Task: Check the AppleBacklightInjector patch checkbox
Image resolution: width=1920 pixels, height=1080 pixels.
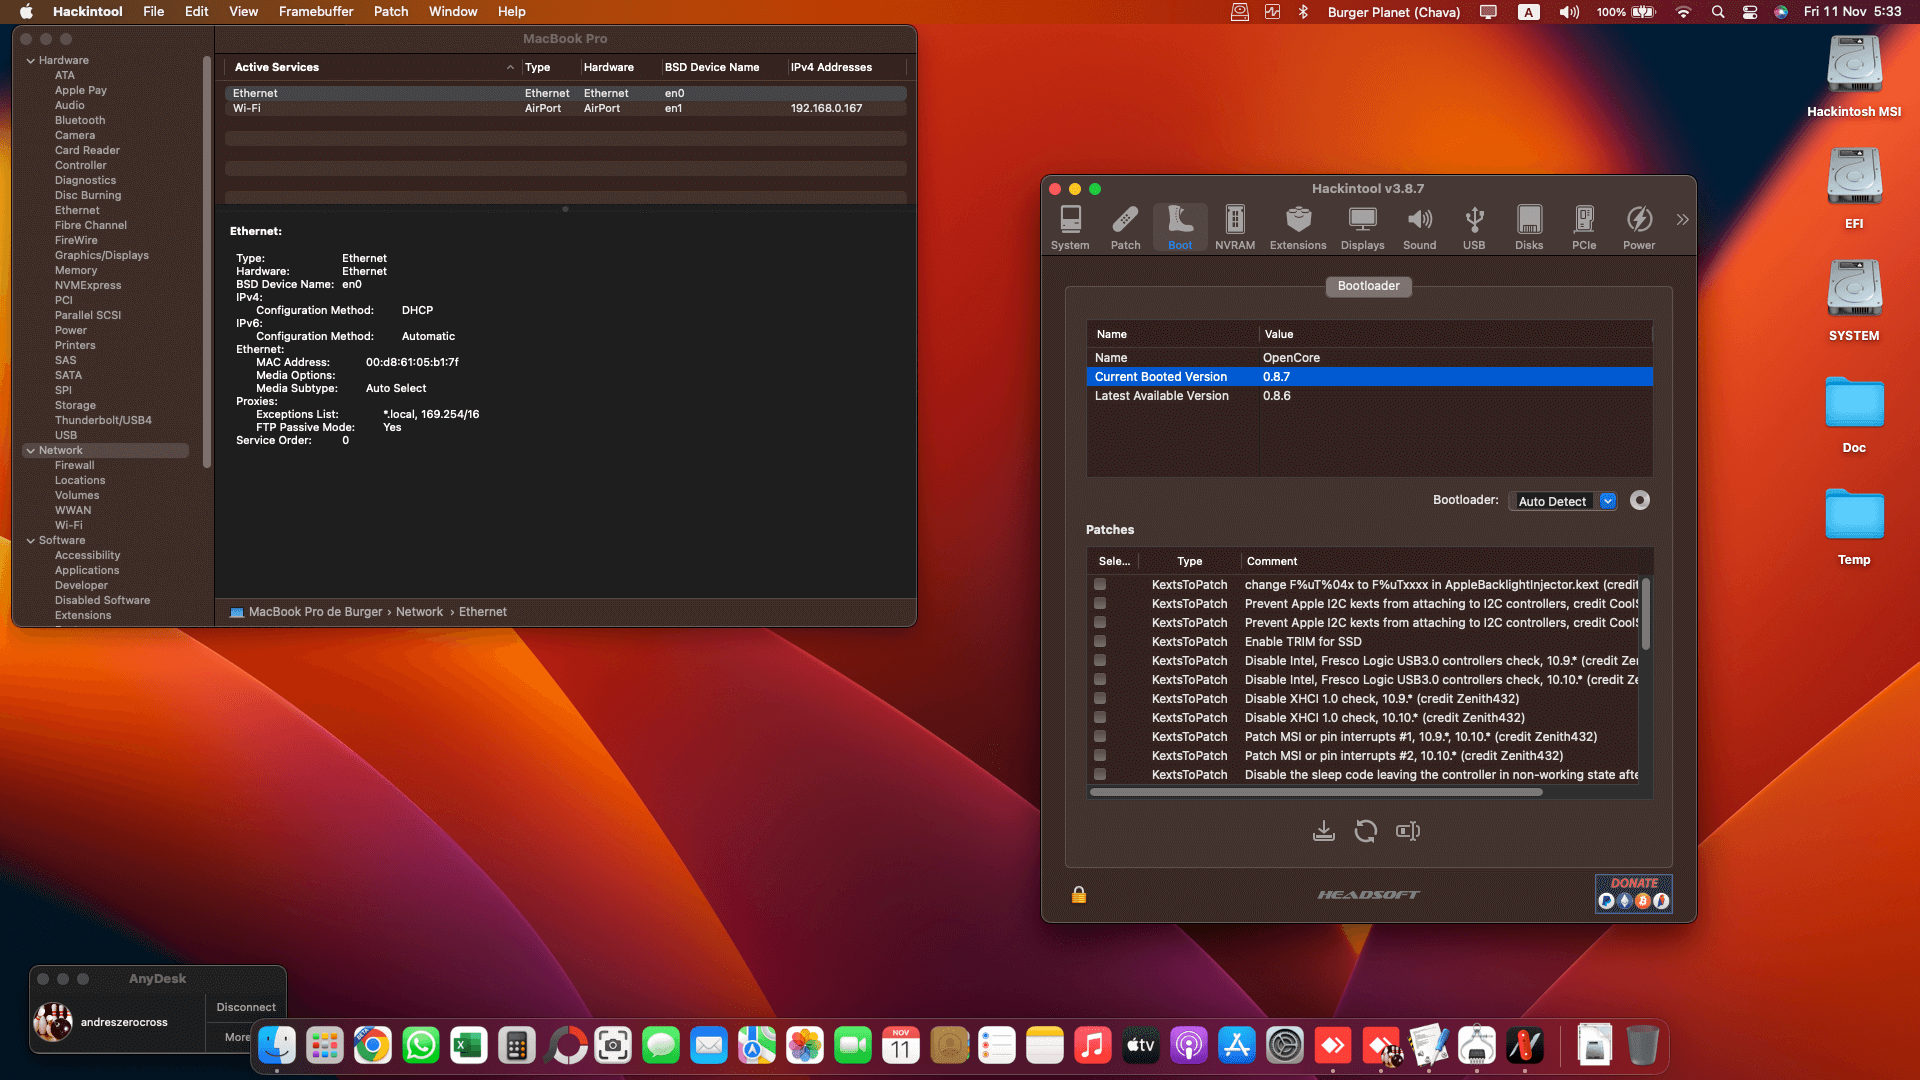Action: point(1101,584)
